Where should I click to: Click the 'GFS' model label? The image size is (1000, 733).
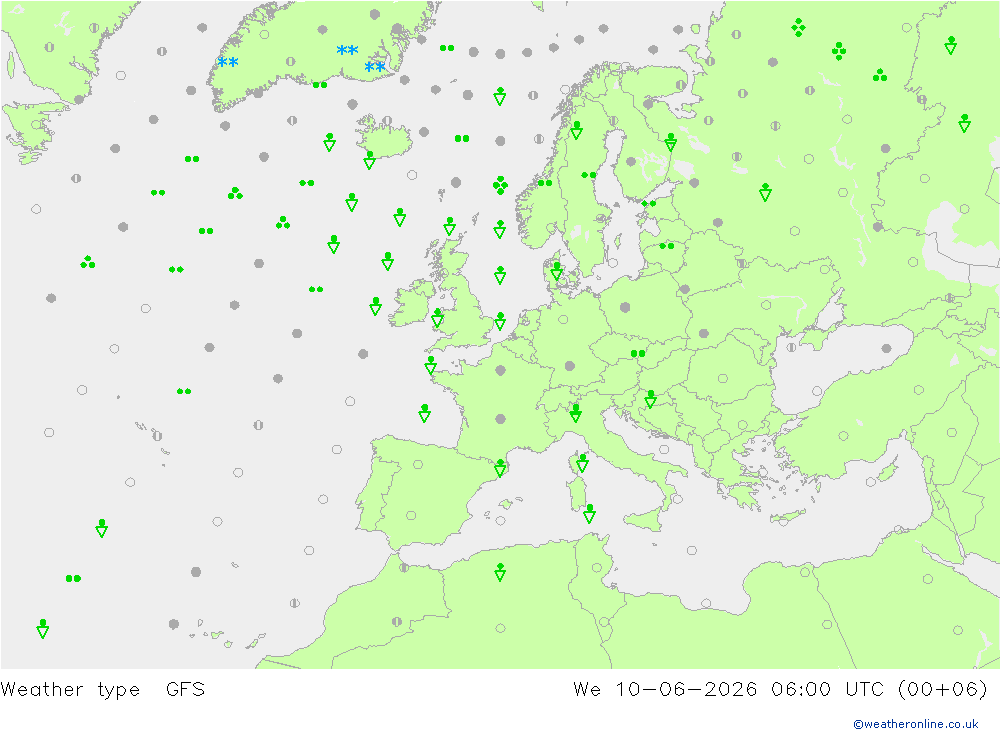[185, 689]
